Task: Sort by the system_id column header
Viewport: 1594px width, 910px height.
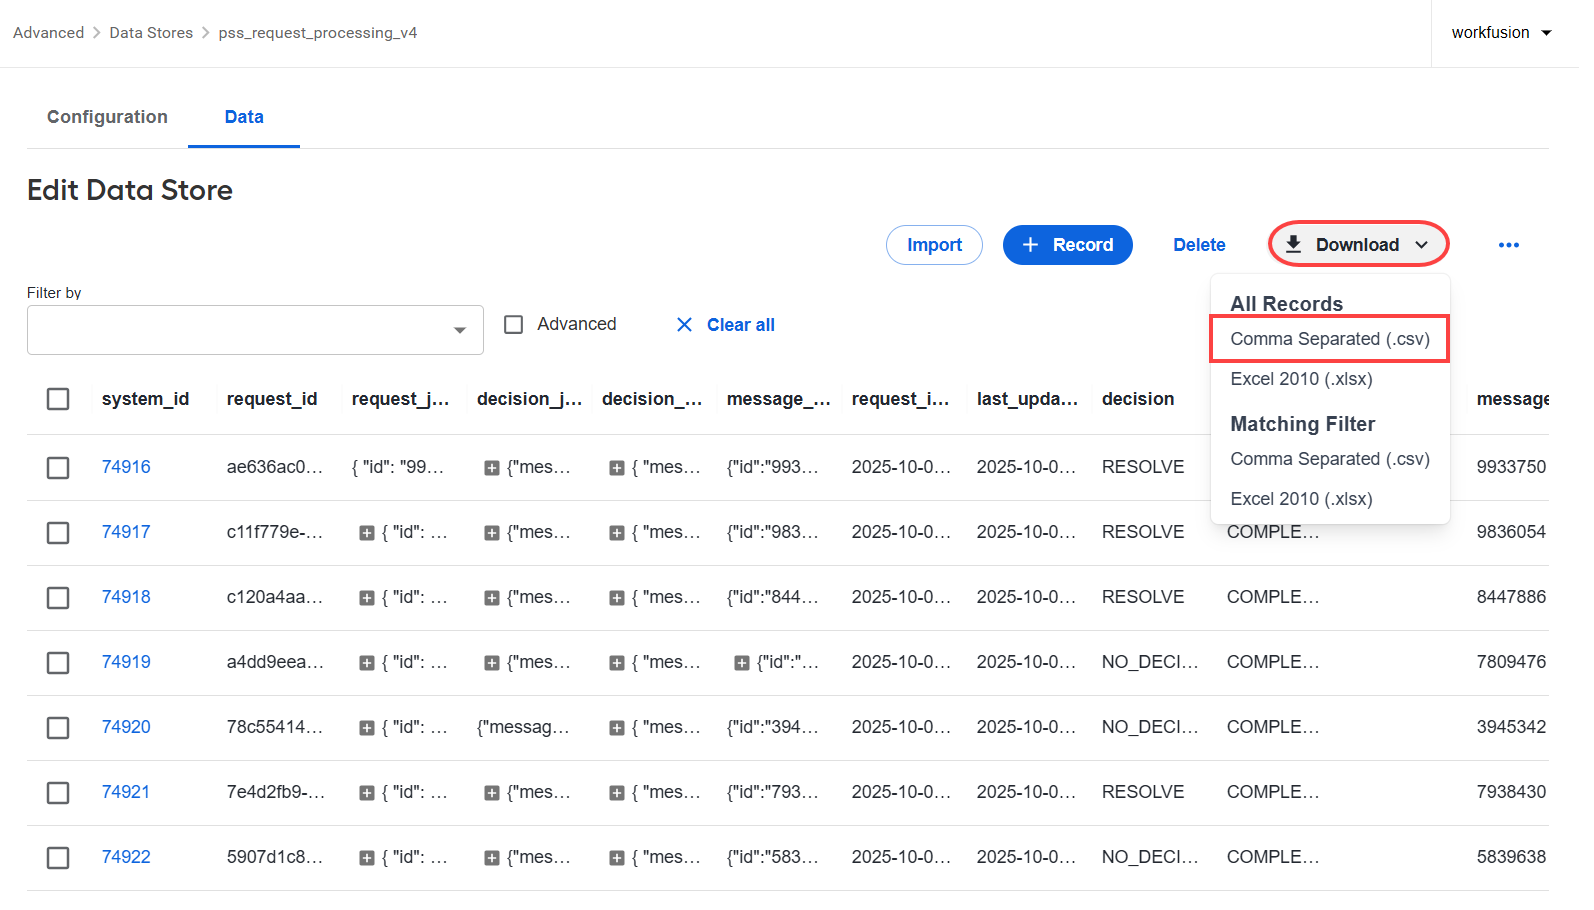Action: coord(145,399)
